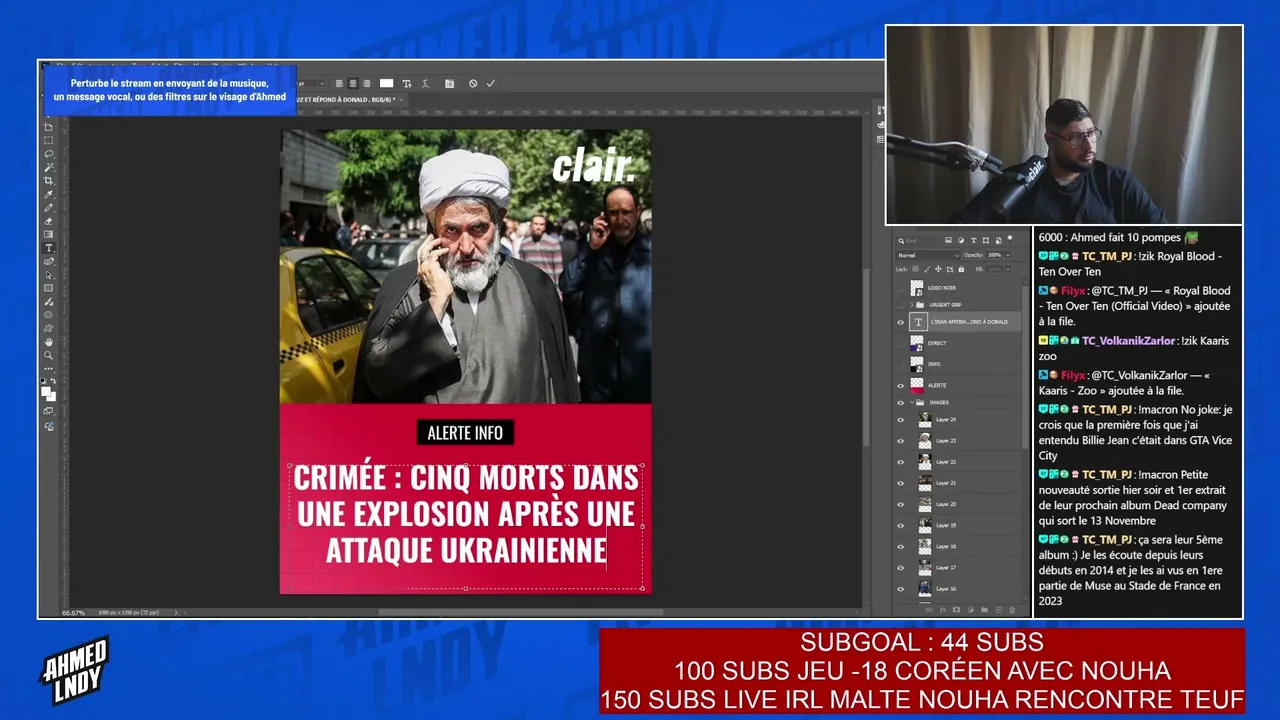Click the ALERTE INFO text on canvas
This screenshot has width=1280, height=720.
(465, 433)
